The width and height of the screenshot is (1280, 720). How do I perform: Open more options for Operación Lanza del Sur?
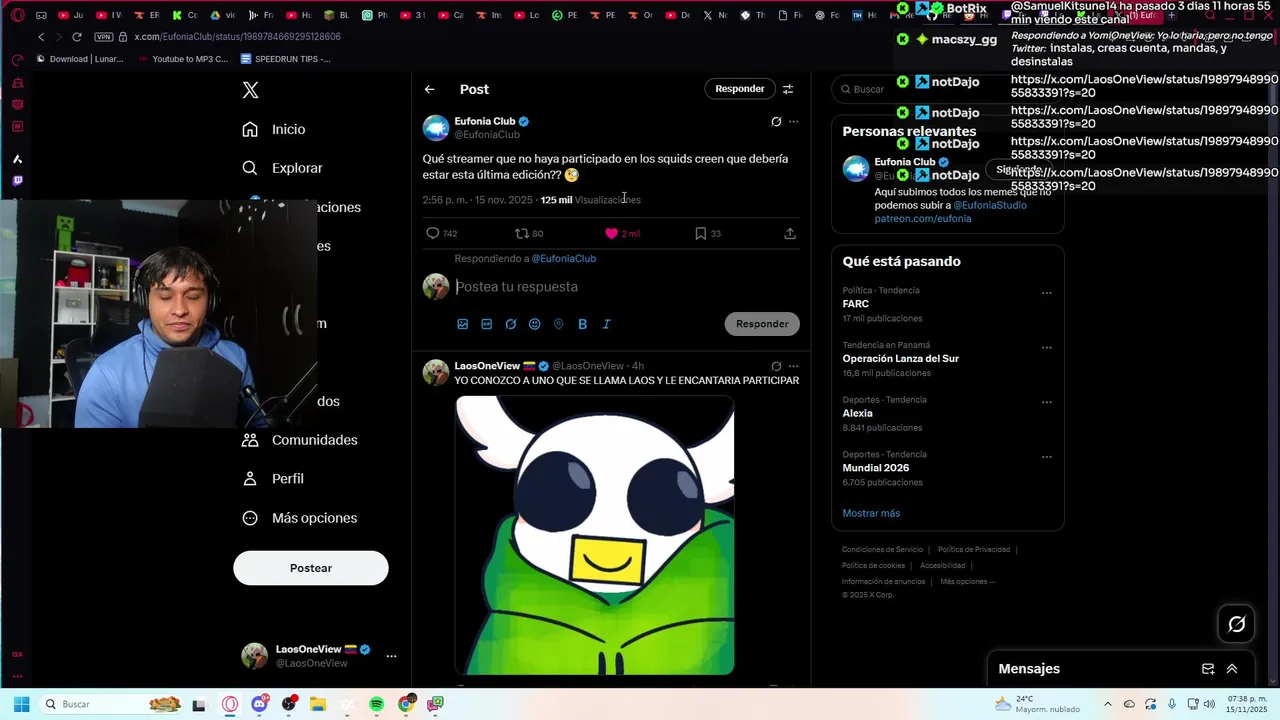point(1047,348)
